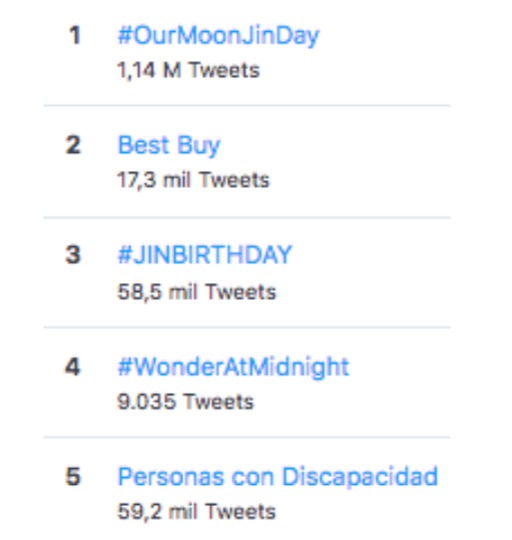Select rank number 4 in trends list
Viewport: 512px width, 540px height.
[x=73, y=366]
